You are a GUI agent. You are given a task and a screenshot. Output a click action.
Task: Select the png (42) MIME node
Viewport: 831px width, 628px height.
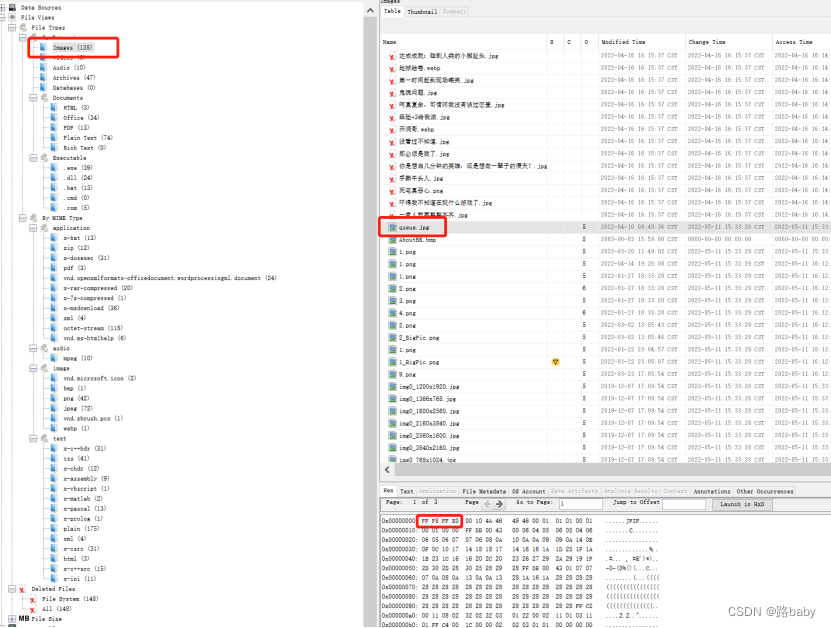pos(76,399)
